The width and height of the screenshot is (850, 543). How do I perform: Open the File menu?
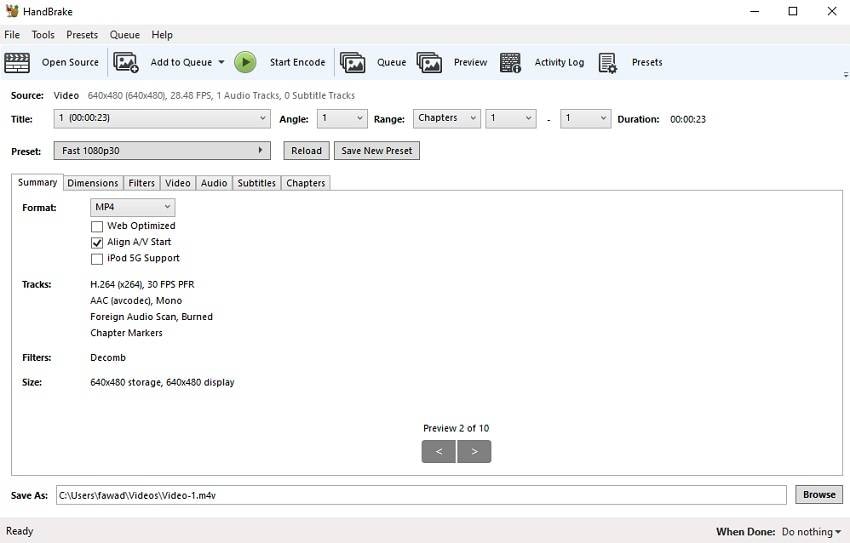pos(12,35)
